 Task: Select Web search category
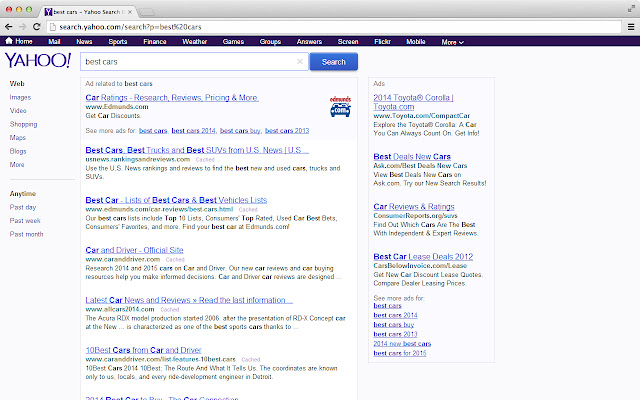(17, 84)
